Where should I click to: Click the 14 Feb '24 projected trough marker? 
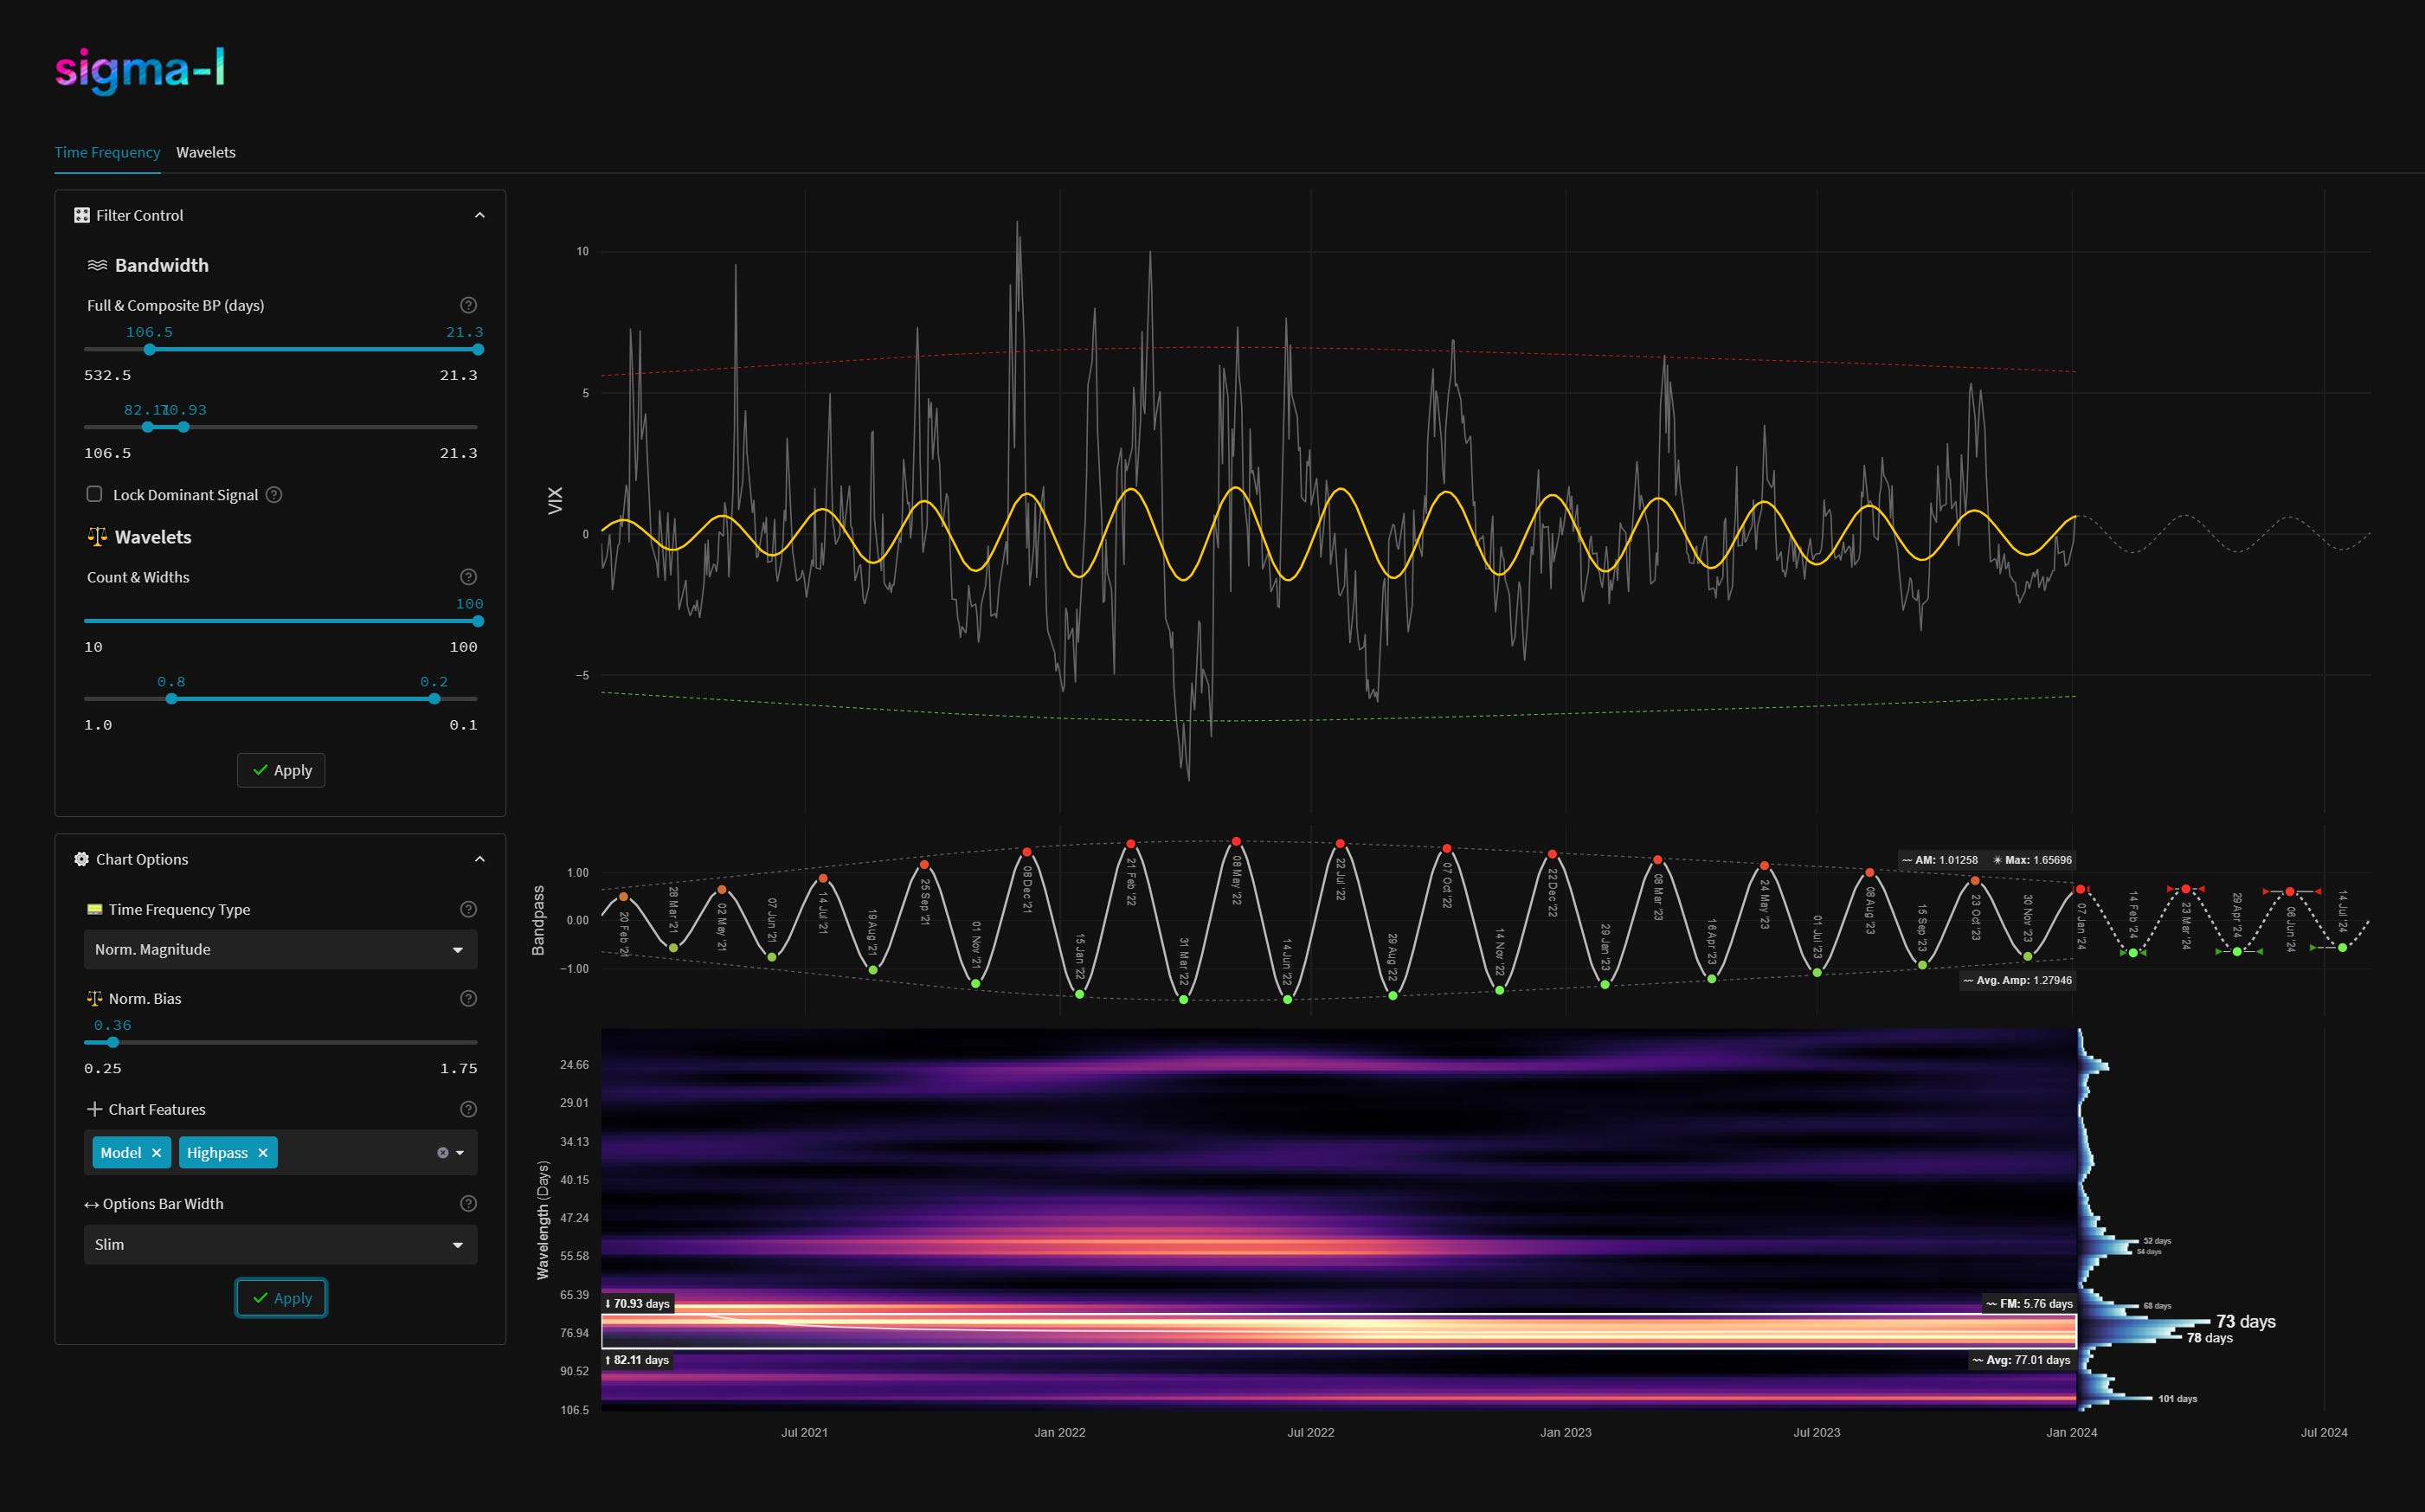point(2133,952)
